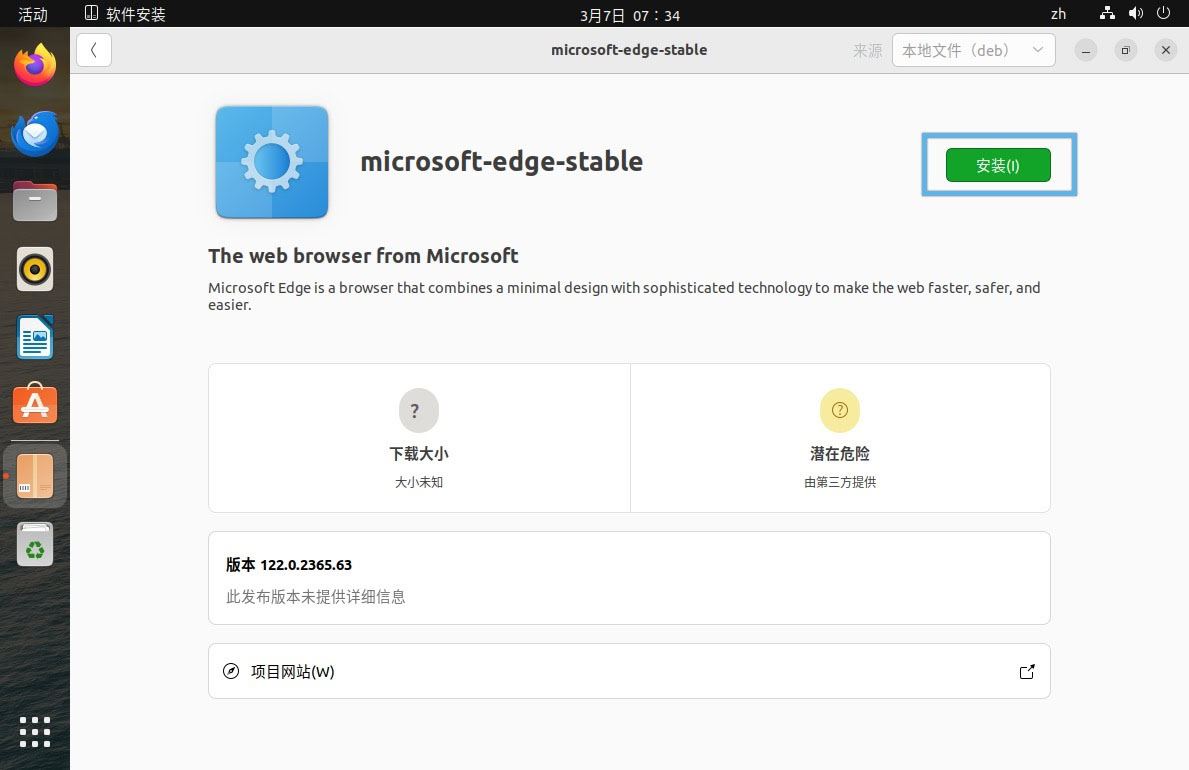Click the heading 'The web browser from Microsoft'
The width and height of the screenshot is (1189, 770).
click(x=363, y=256)
